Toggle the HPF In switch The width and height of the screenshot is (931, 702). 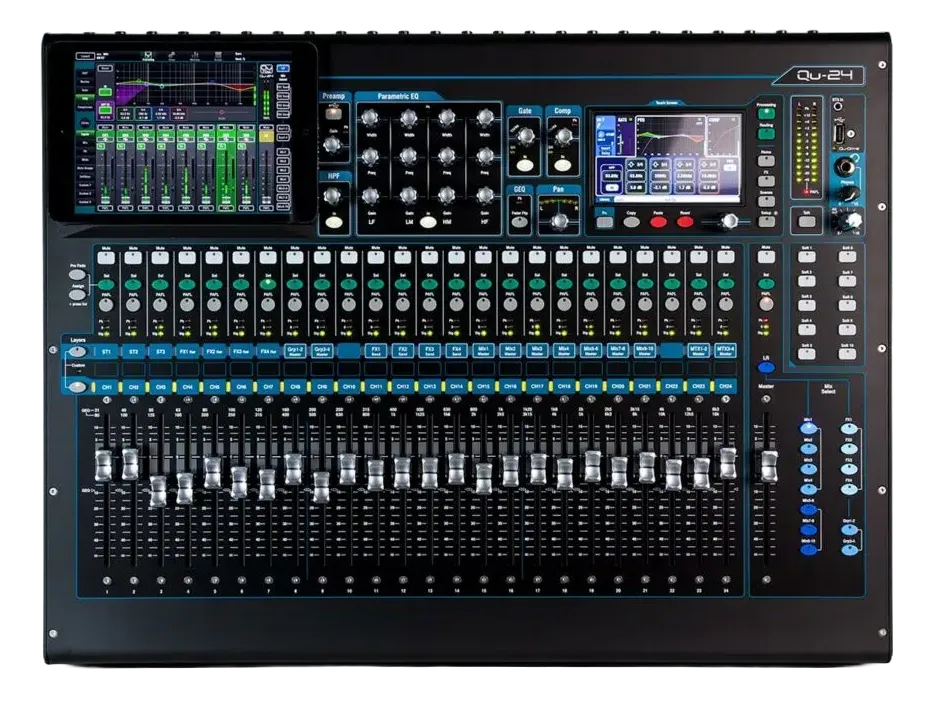[x=334, y=223]
